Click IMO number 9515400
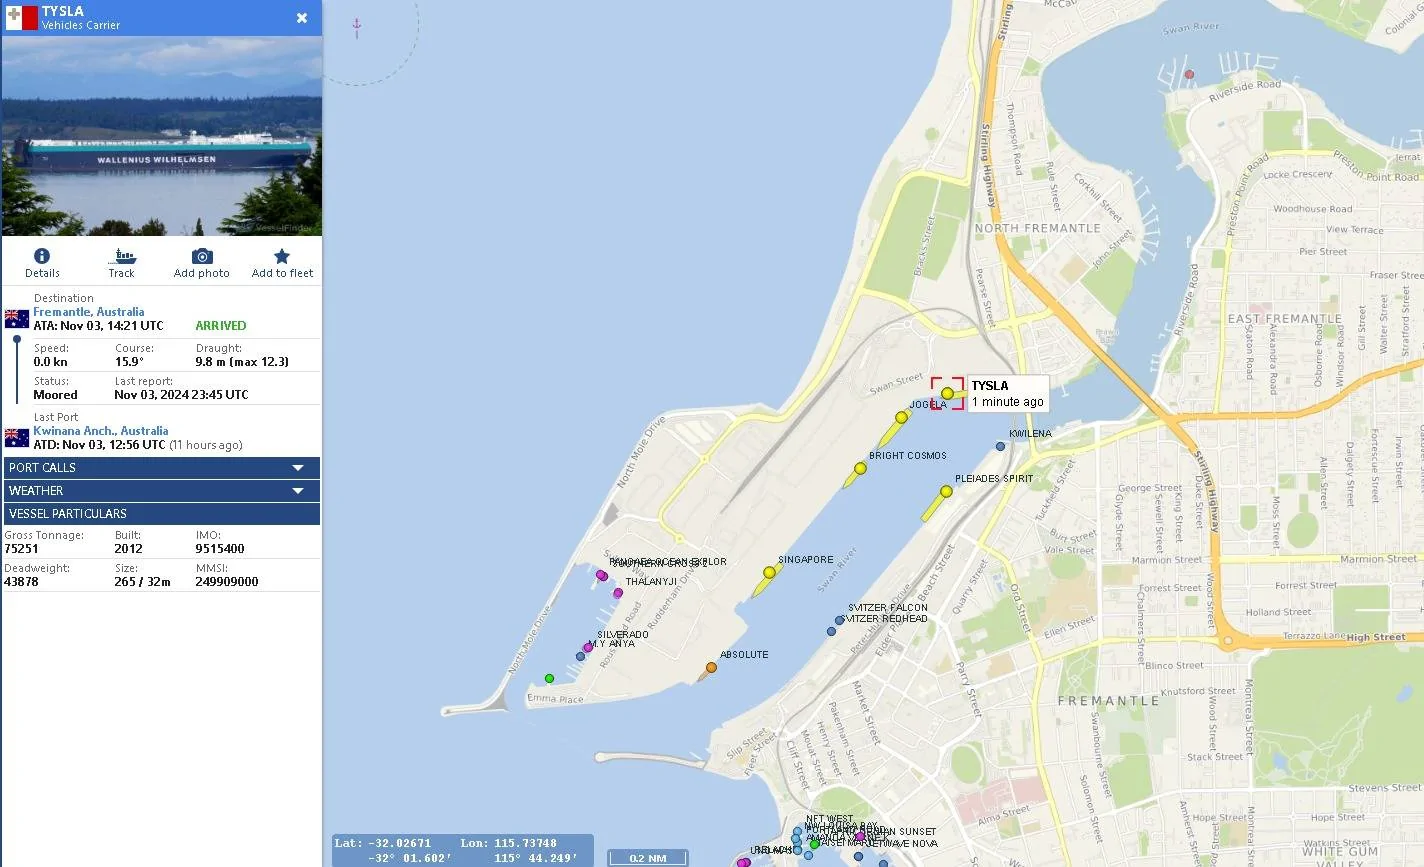 tap(220, 549)
